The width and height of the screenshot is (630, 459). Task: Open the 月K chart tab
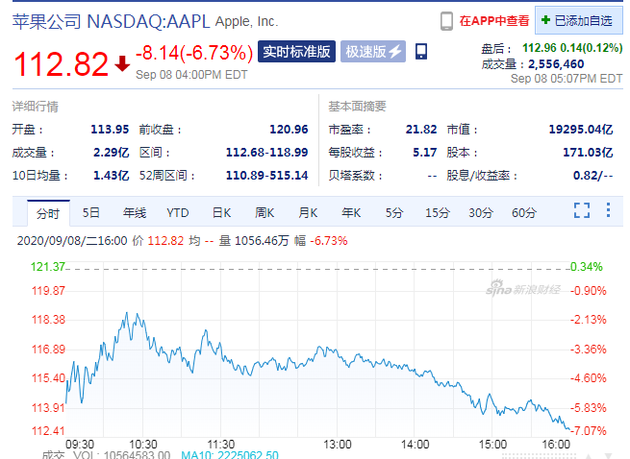point(308,213)
